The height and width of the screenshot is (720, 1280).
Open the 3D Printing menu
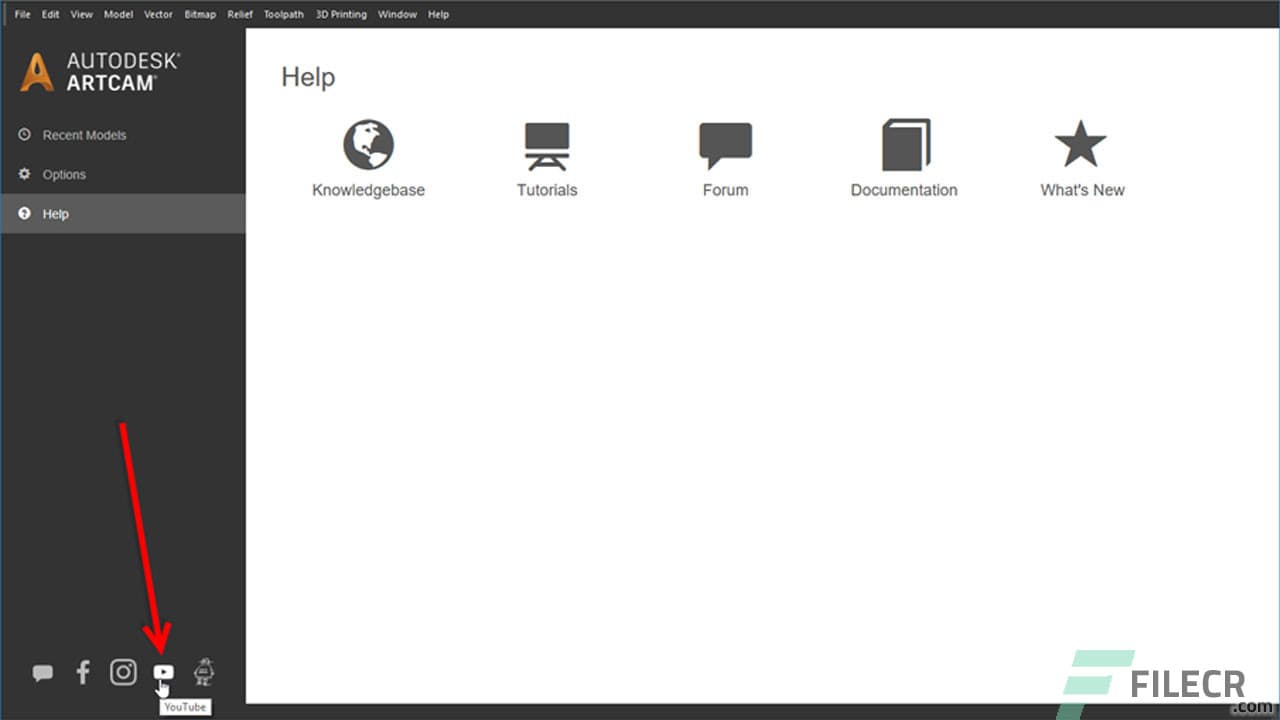pyautogui.click(x=340, y=14)
